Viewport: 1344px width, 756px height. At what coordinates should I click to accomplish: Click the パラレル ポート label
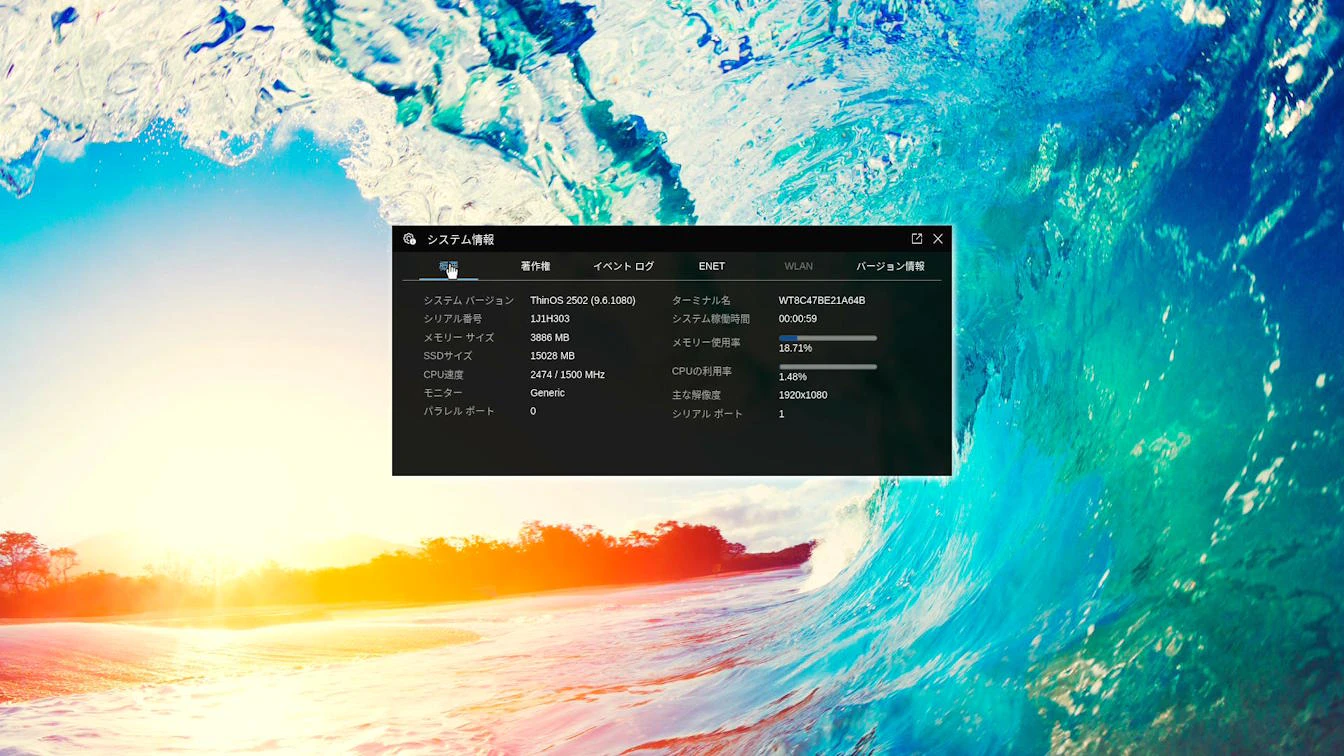[x=458, y=411]
